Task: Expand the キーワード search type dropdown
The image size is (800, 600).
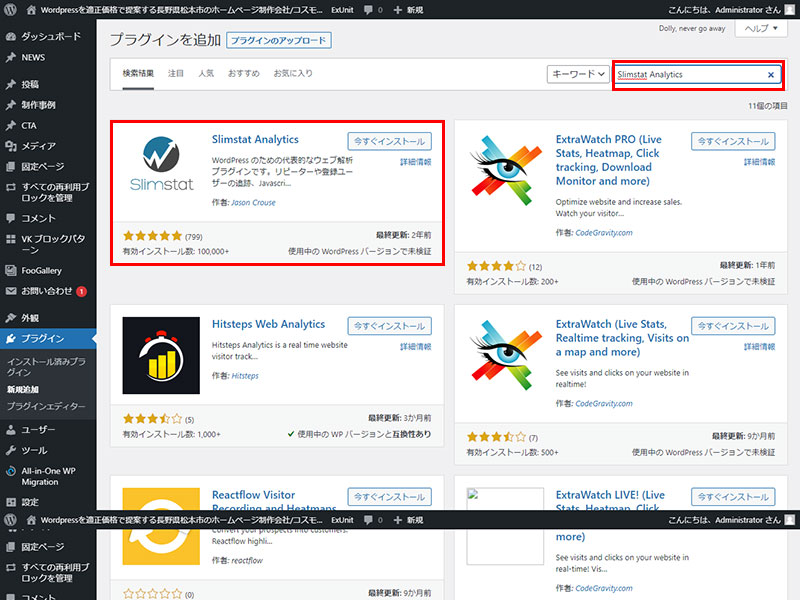Action: (x=578, y=74)
